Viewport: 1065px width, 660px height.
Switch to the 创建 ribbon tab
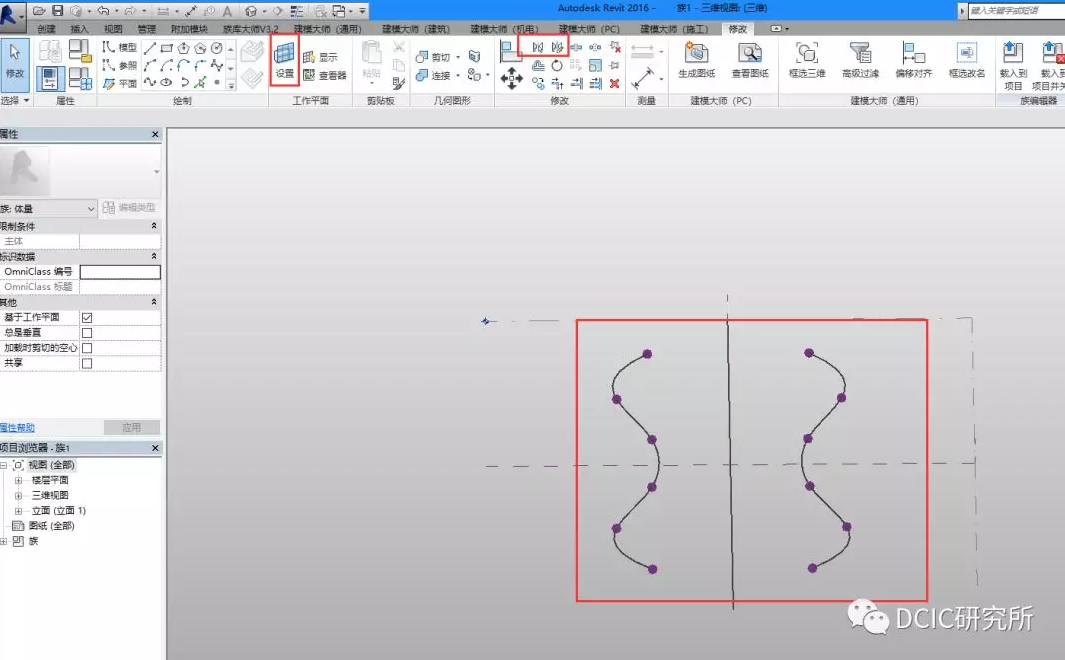click(47, 29)
